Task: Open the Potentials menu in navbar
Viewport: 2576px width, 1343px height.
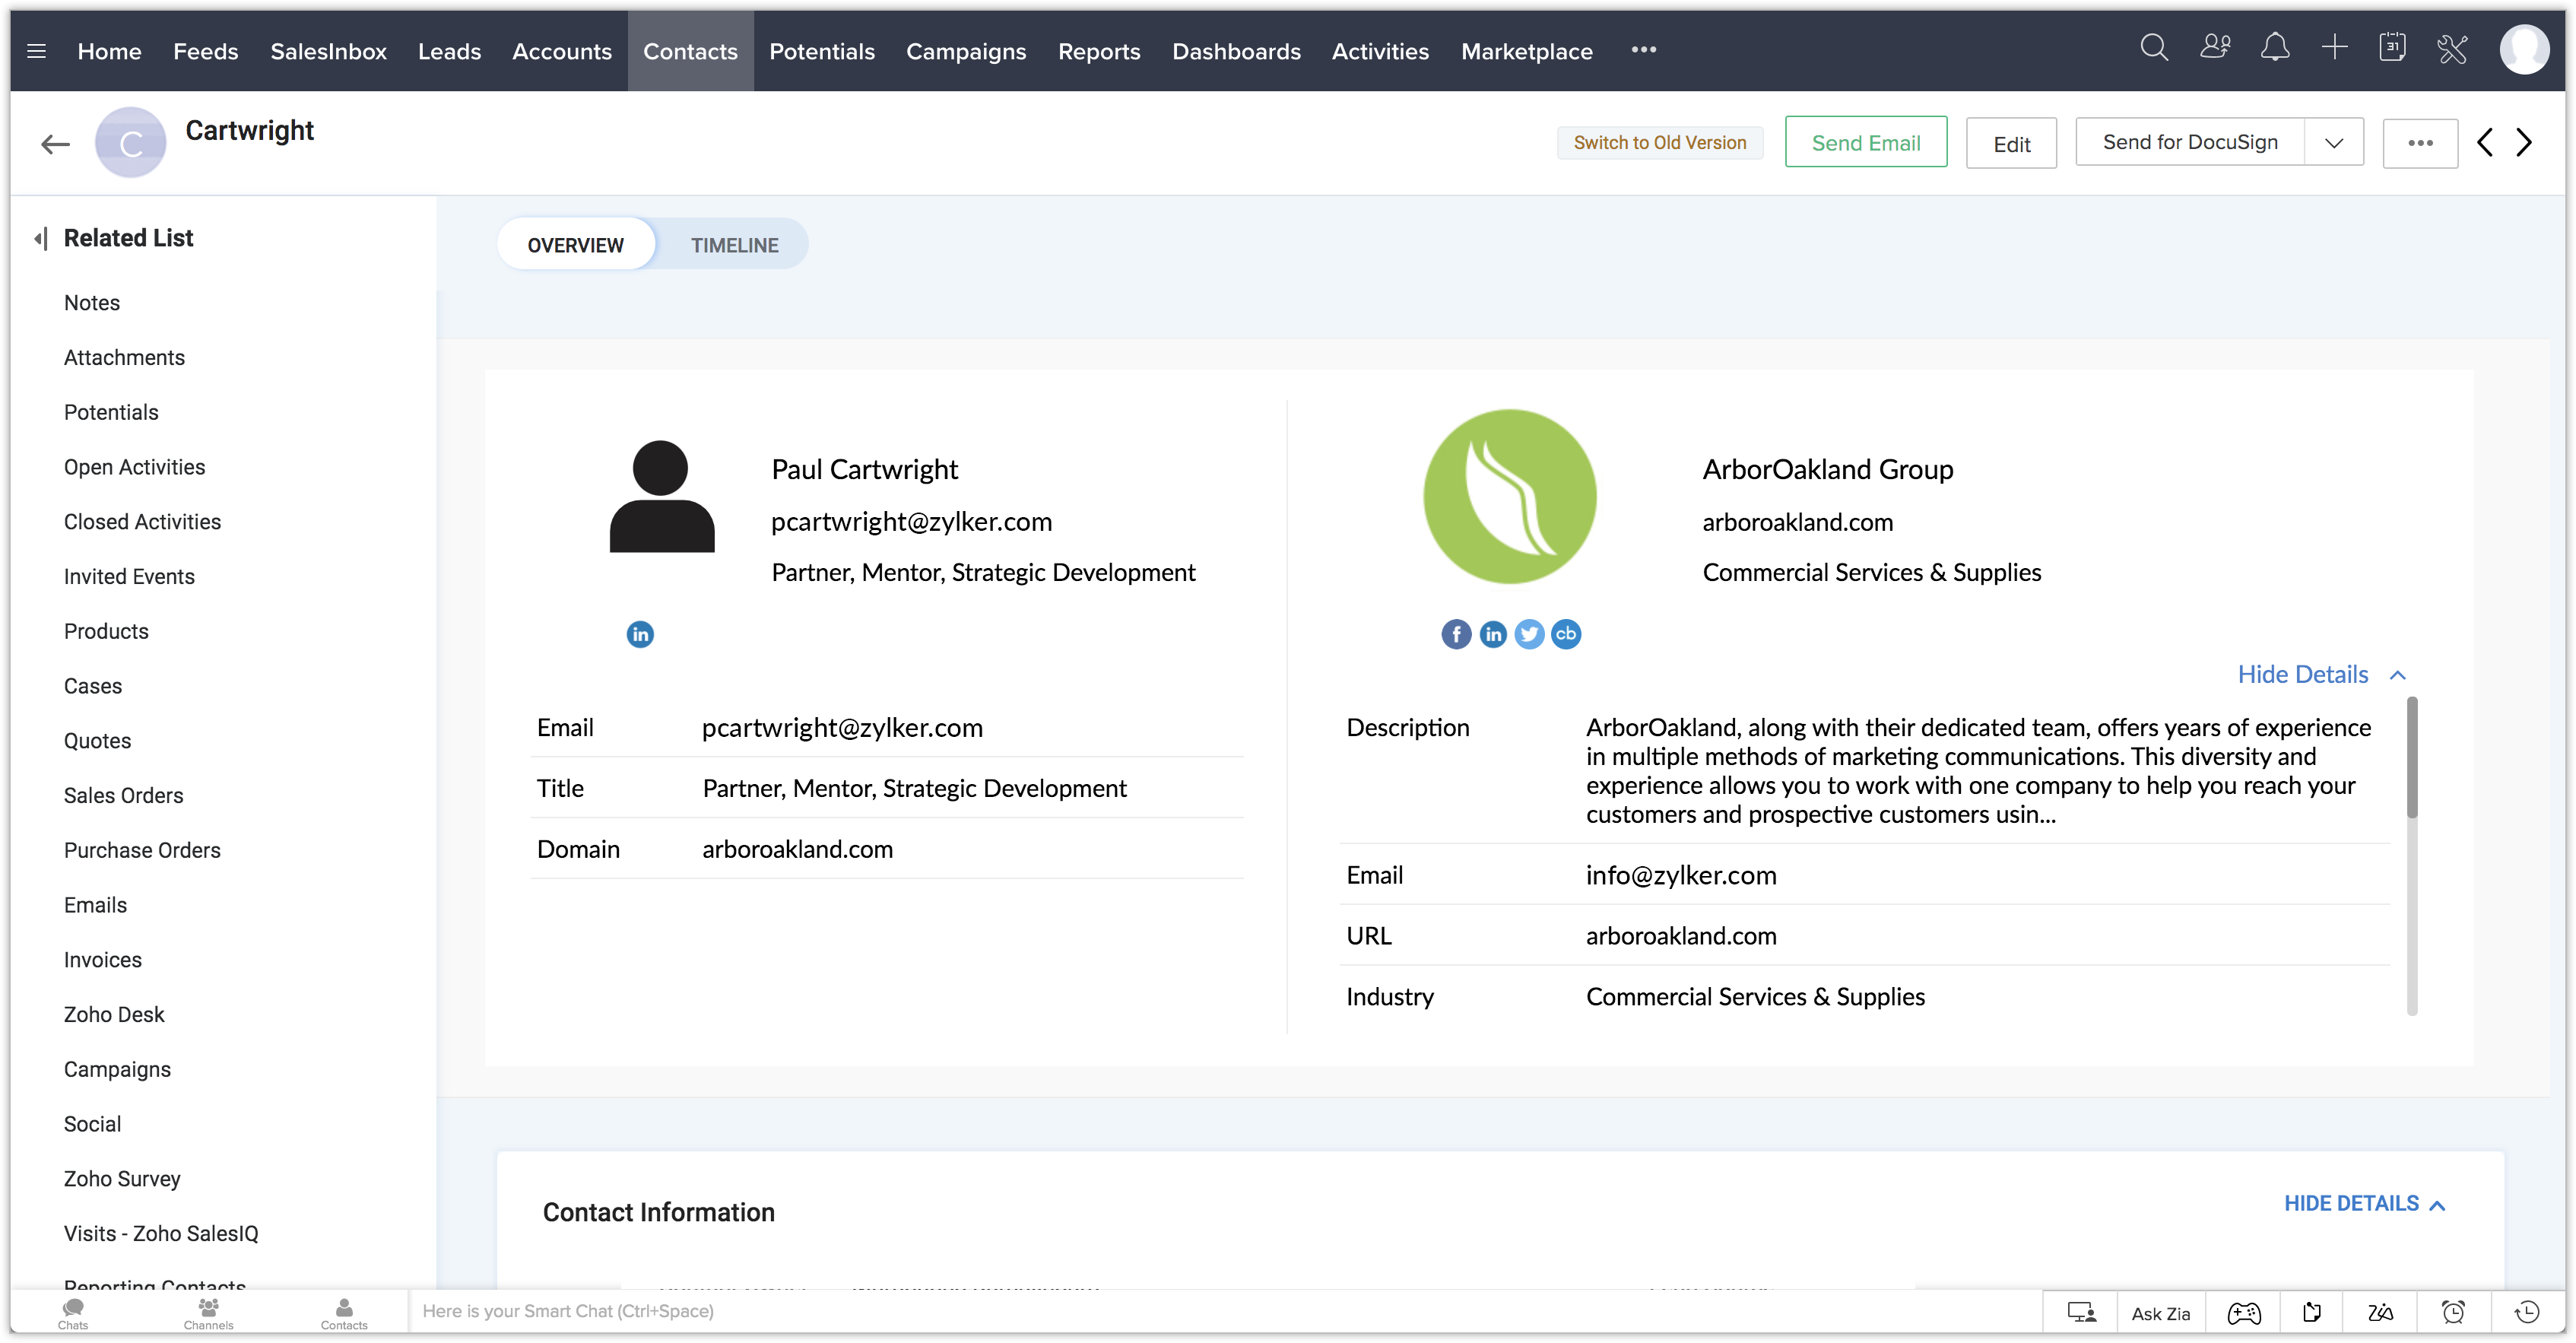Action: coord(821,51)
